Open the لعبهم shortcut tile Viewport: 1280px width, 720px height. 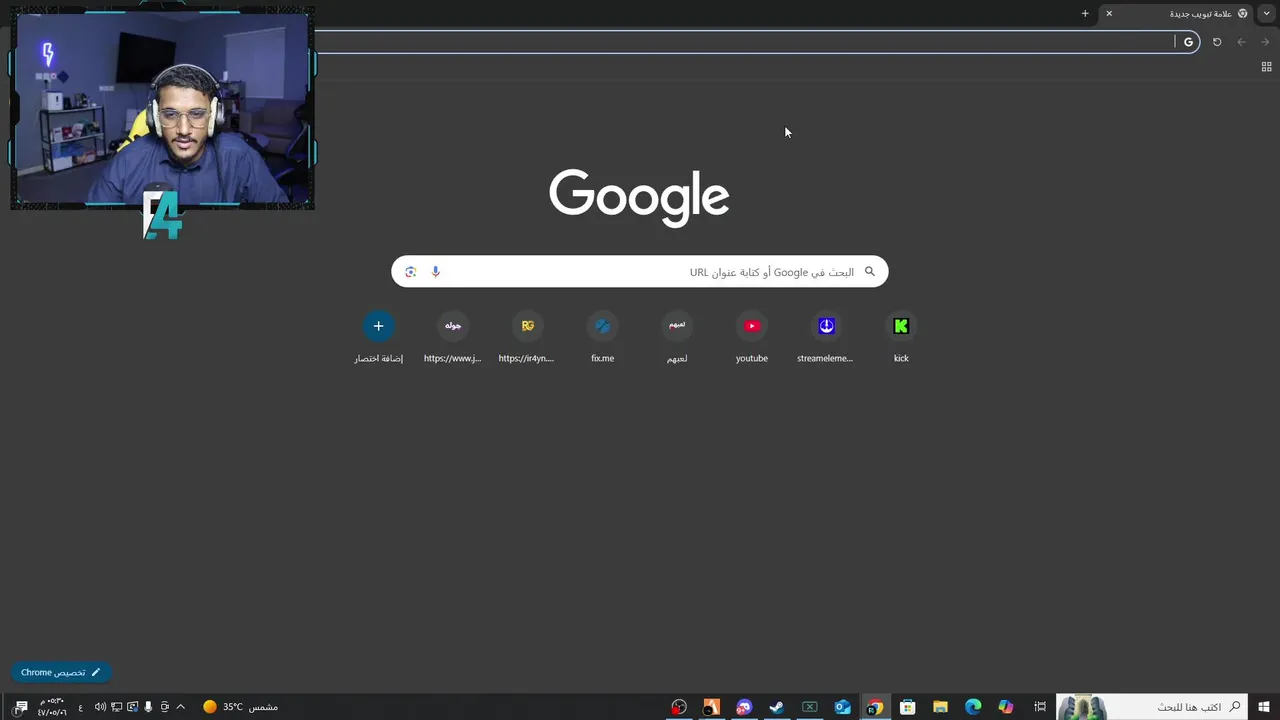677,337
